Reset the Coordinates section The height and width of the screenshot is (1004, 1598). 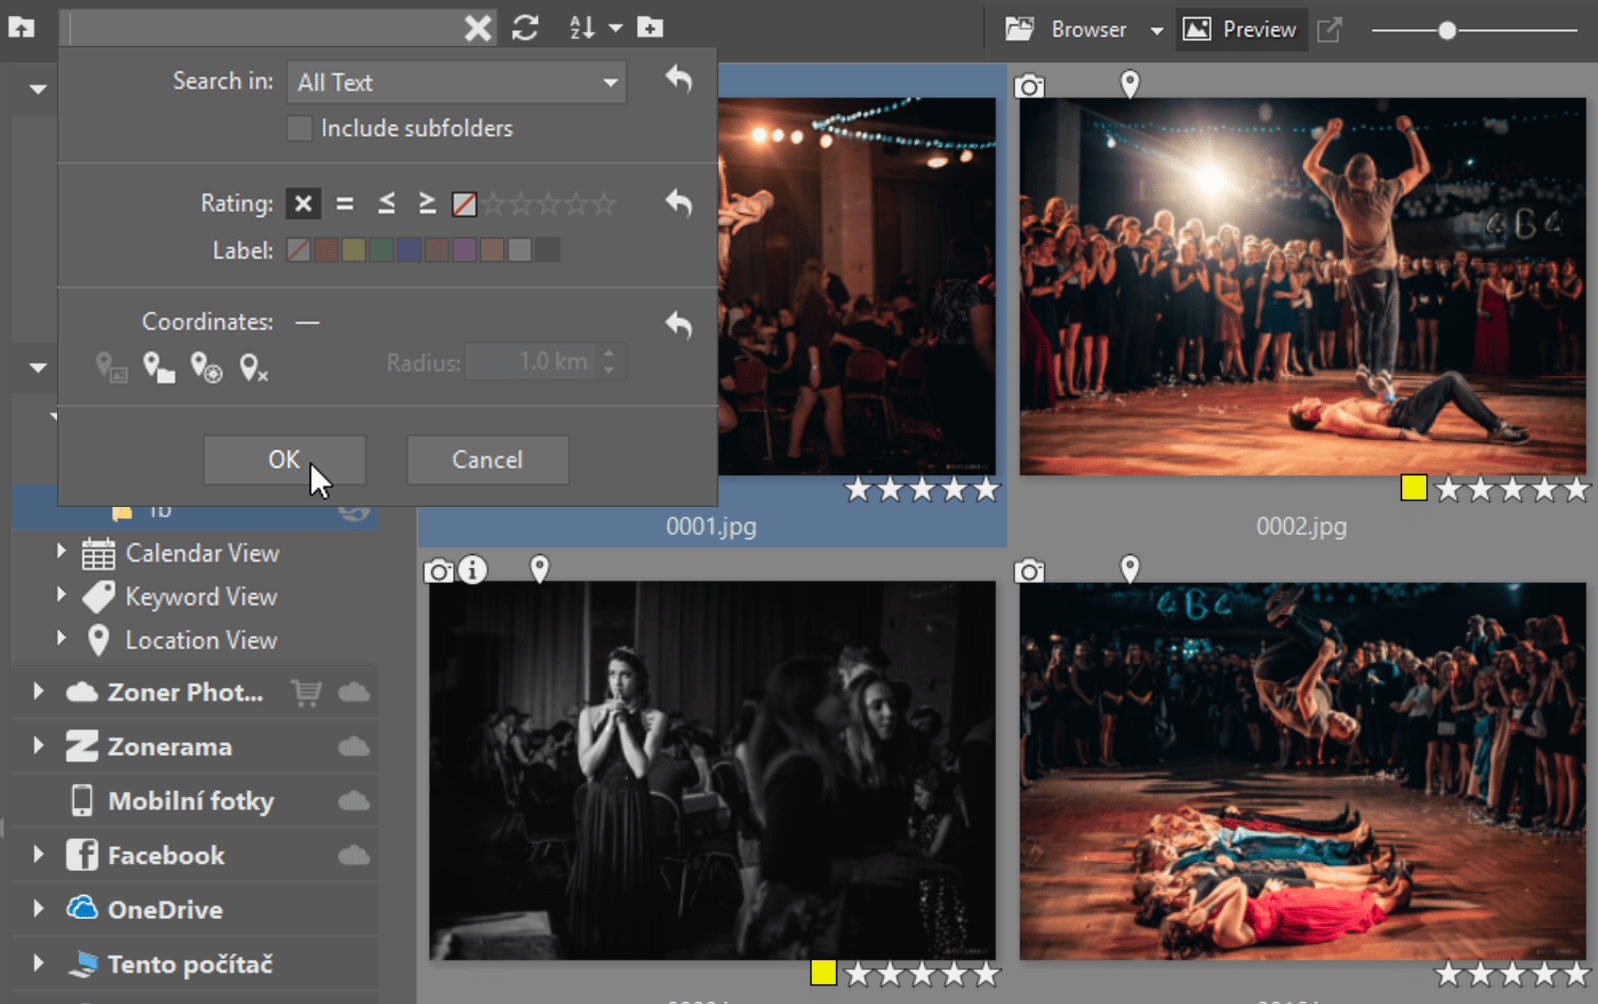pyautogui.click(x=679, y=324)
